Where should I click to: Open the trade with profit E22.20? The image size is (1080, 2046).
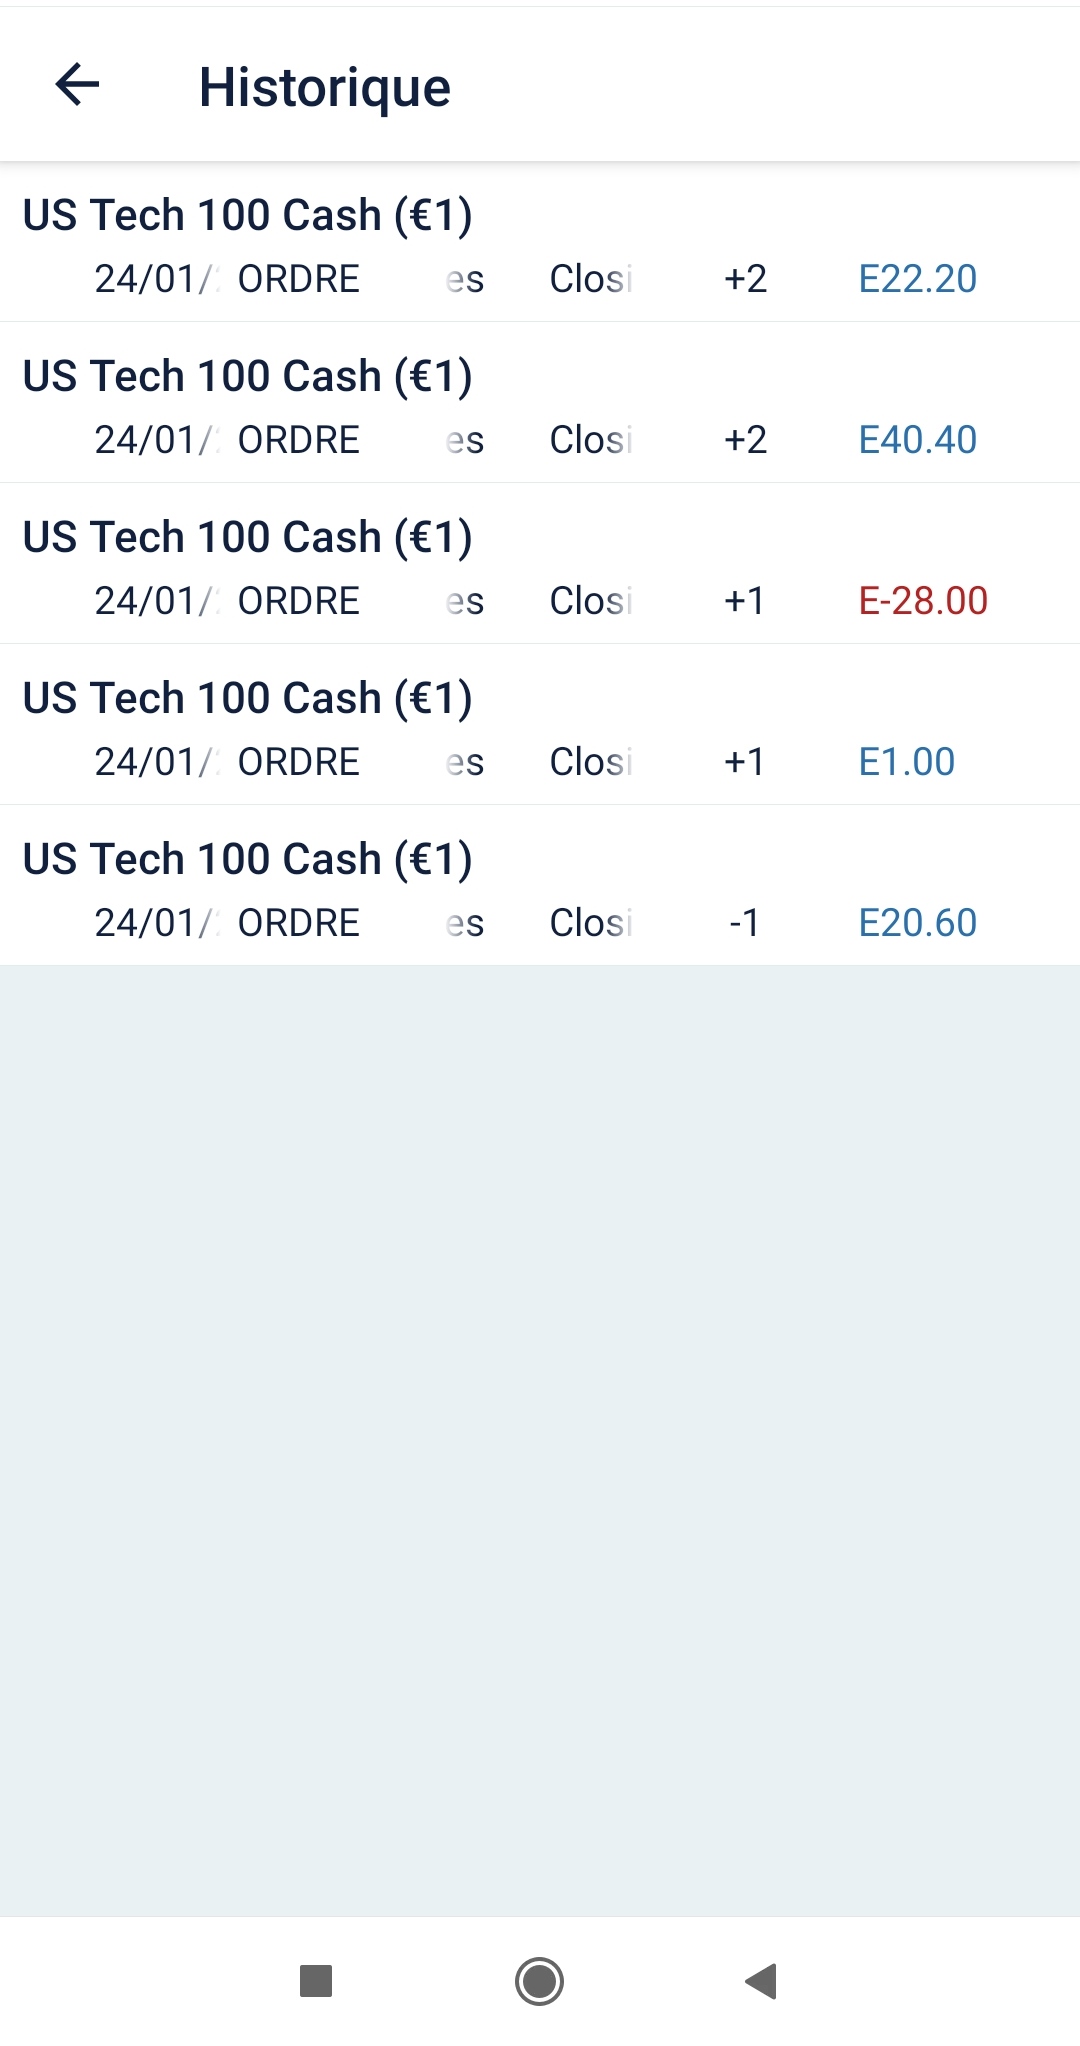point(917,279)
